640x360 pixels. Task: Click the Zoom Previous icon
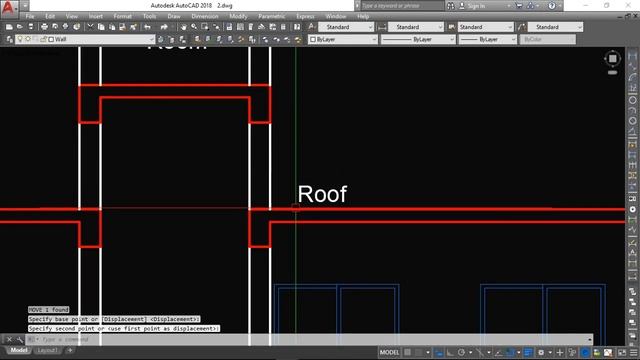pos(216,27)
